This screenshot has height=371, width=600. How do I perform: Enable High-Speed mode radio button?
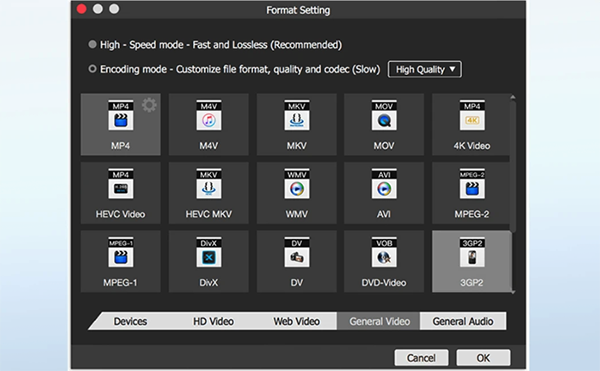[92, 44]
